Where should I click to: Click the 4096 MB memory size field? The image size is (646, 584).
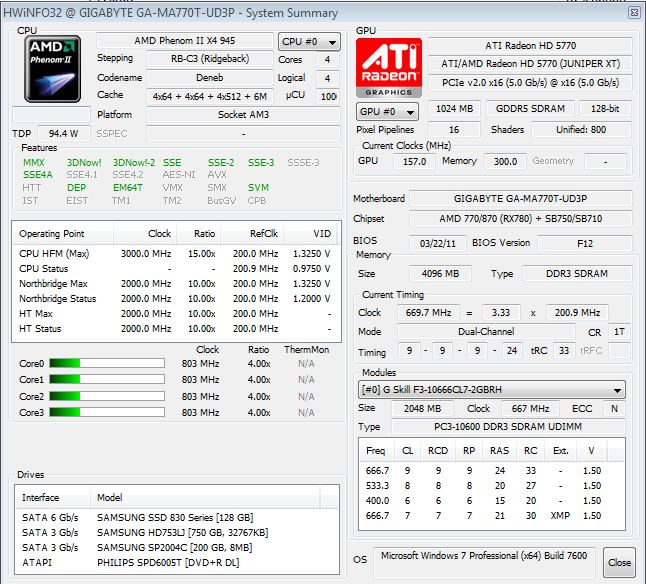pos(440,273)
